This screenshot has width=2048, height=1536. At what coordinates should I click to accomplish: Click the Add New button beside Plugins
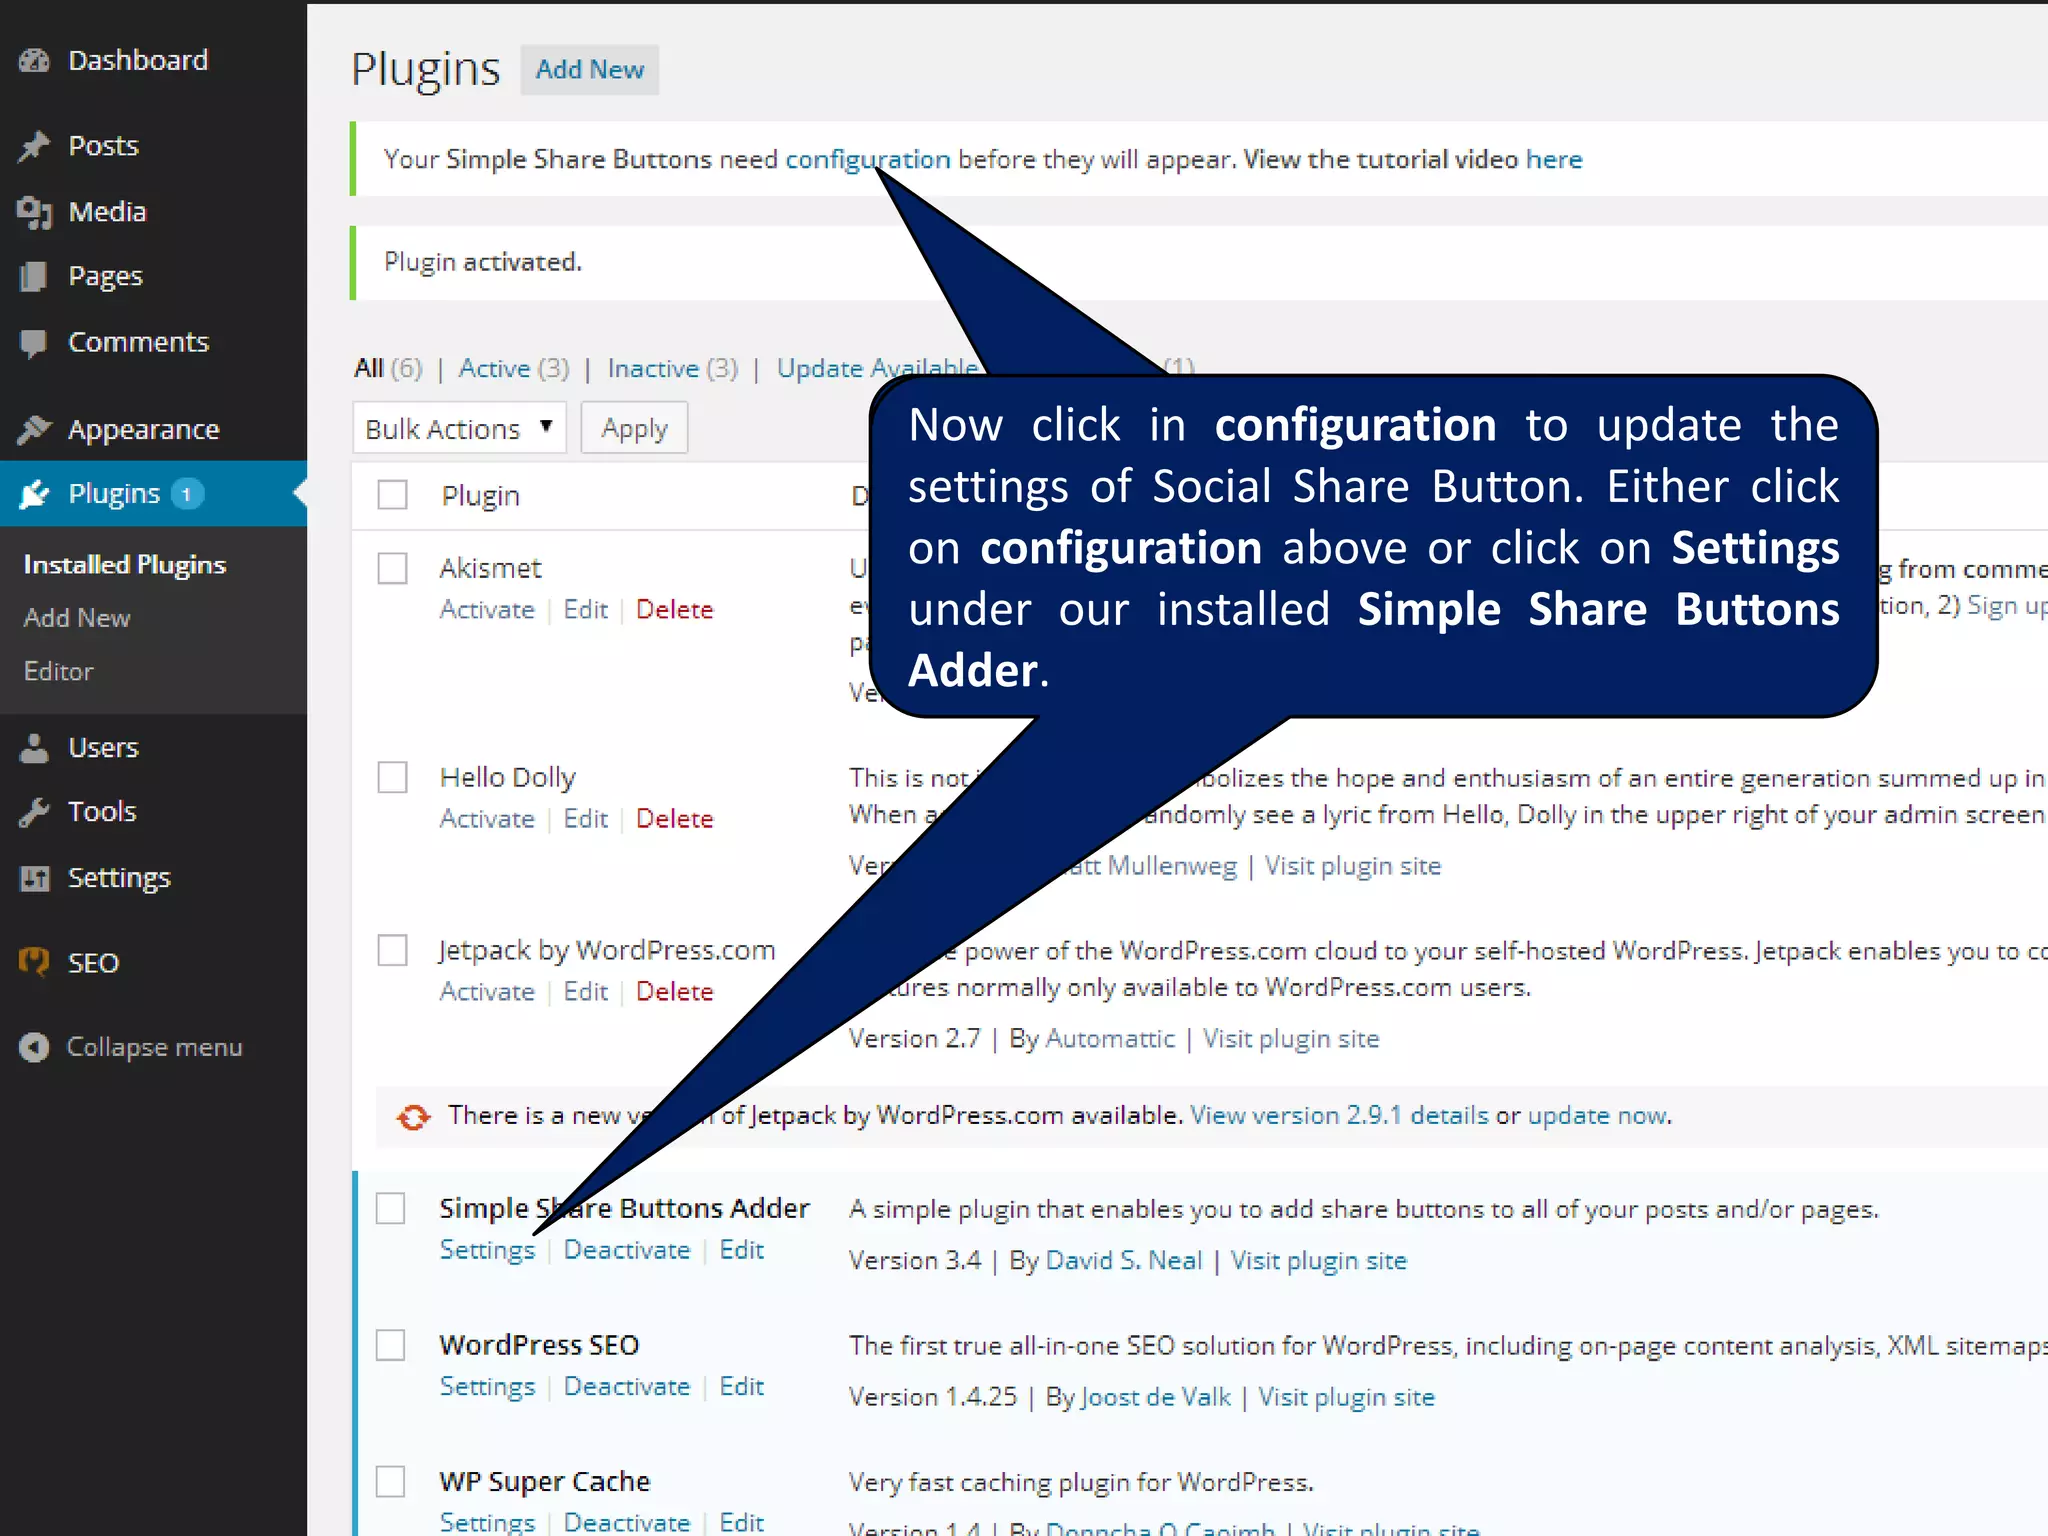(590, 70)
